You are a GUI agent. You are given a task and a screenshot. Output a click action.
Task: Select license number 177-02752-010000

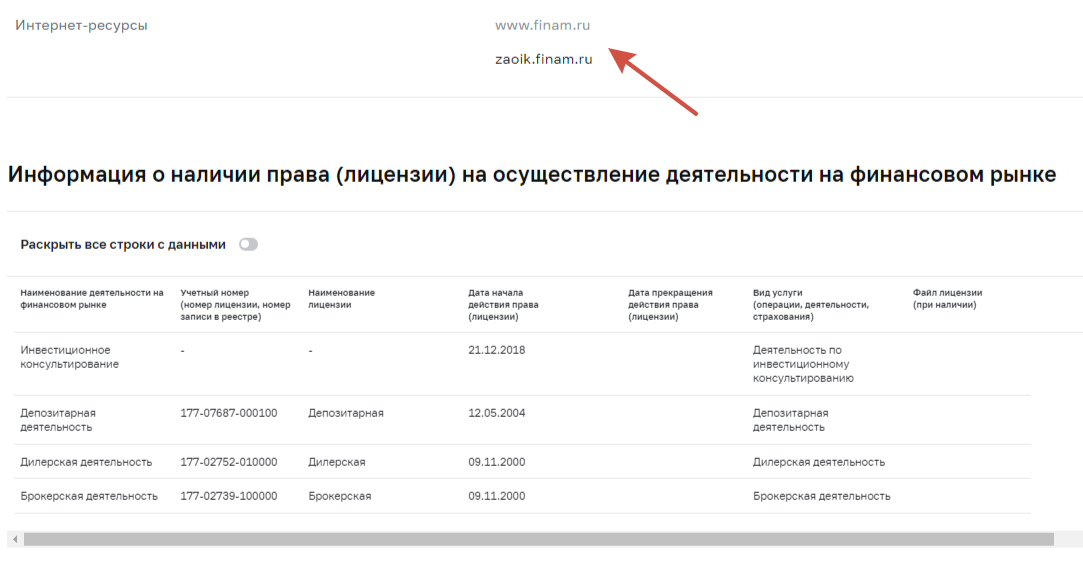tap(229, 462)
